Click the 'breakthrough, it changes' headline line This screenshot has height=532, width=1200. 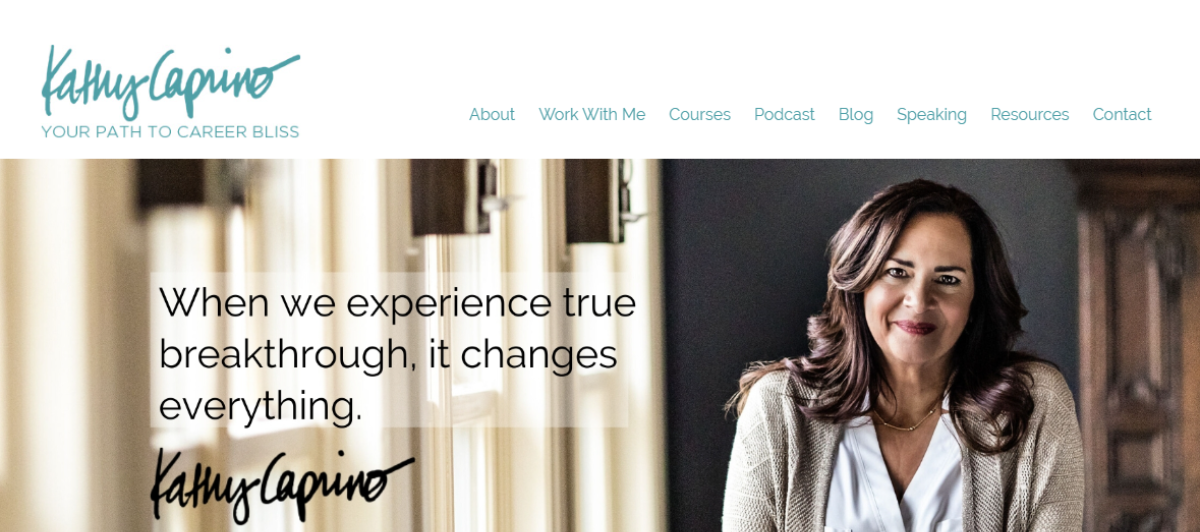tap(388, 354)
